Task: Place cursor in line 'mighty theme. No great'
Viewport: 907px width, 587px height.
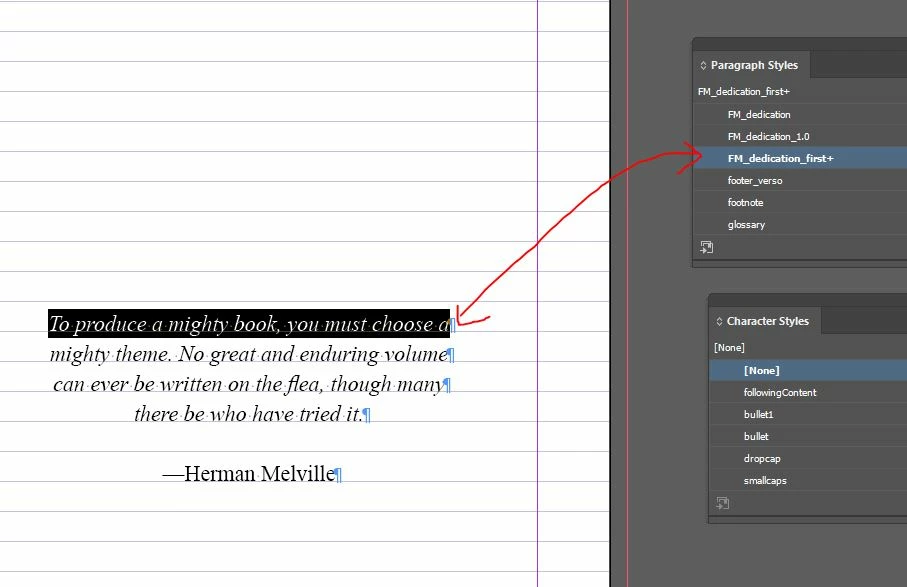Action: 249,354
